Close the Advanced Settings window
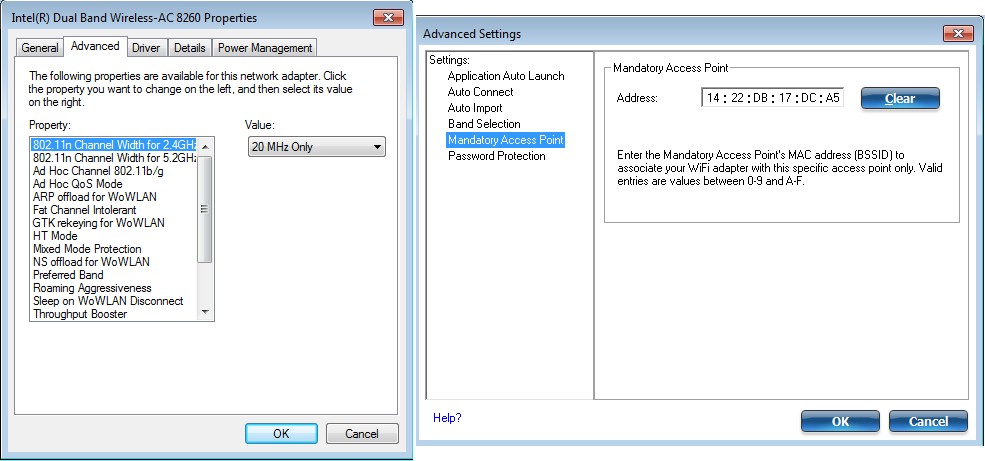Screen dimensions: 985x461 point(958,33)
